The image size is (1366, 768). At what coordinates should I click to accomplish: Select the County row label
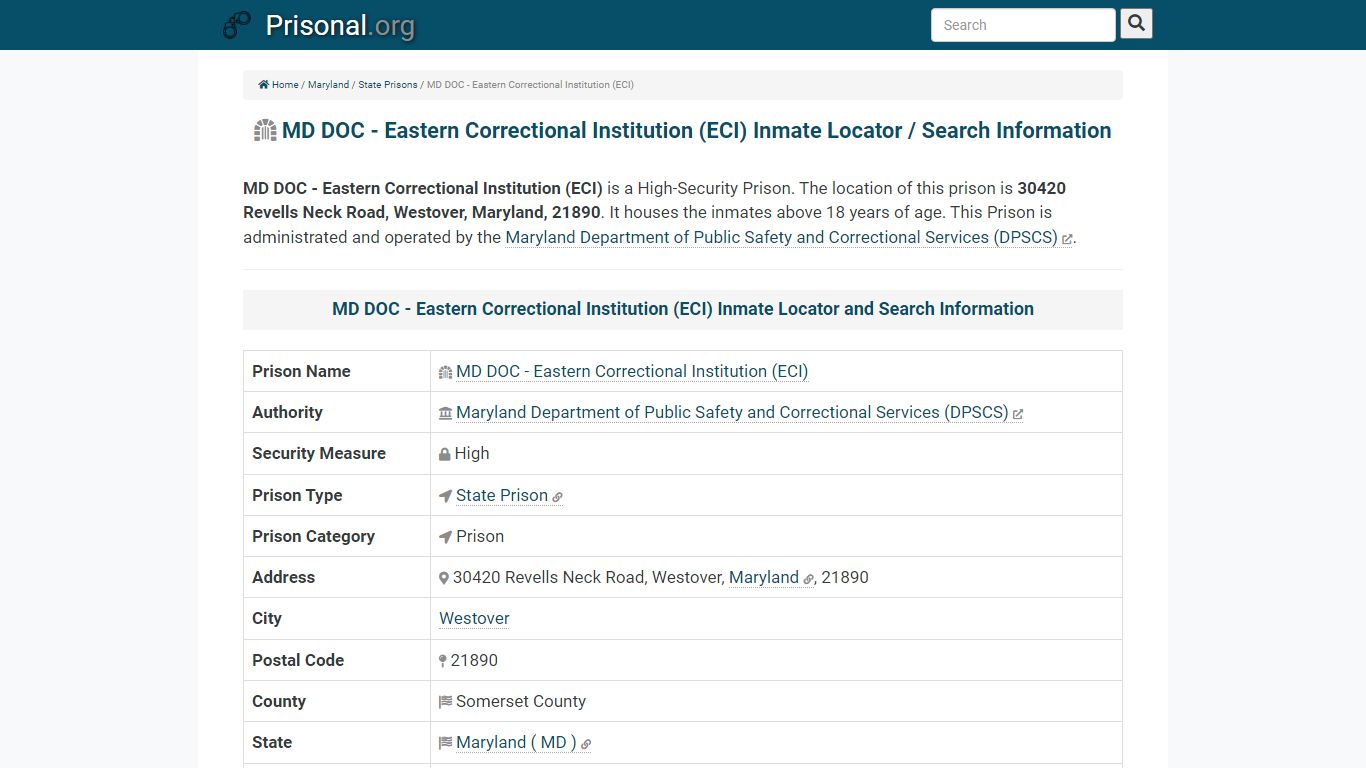coord(279,701)
